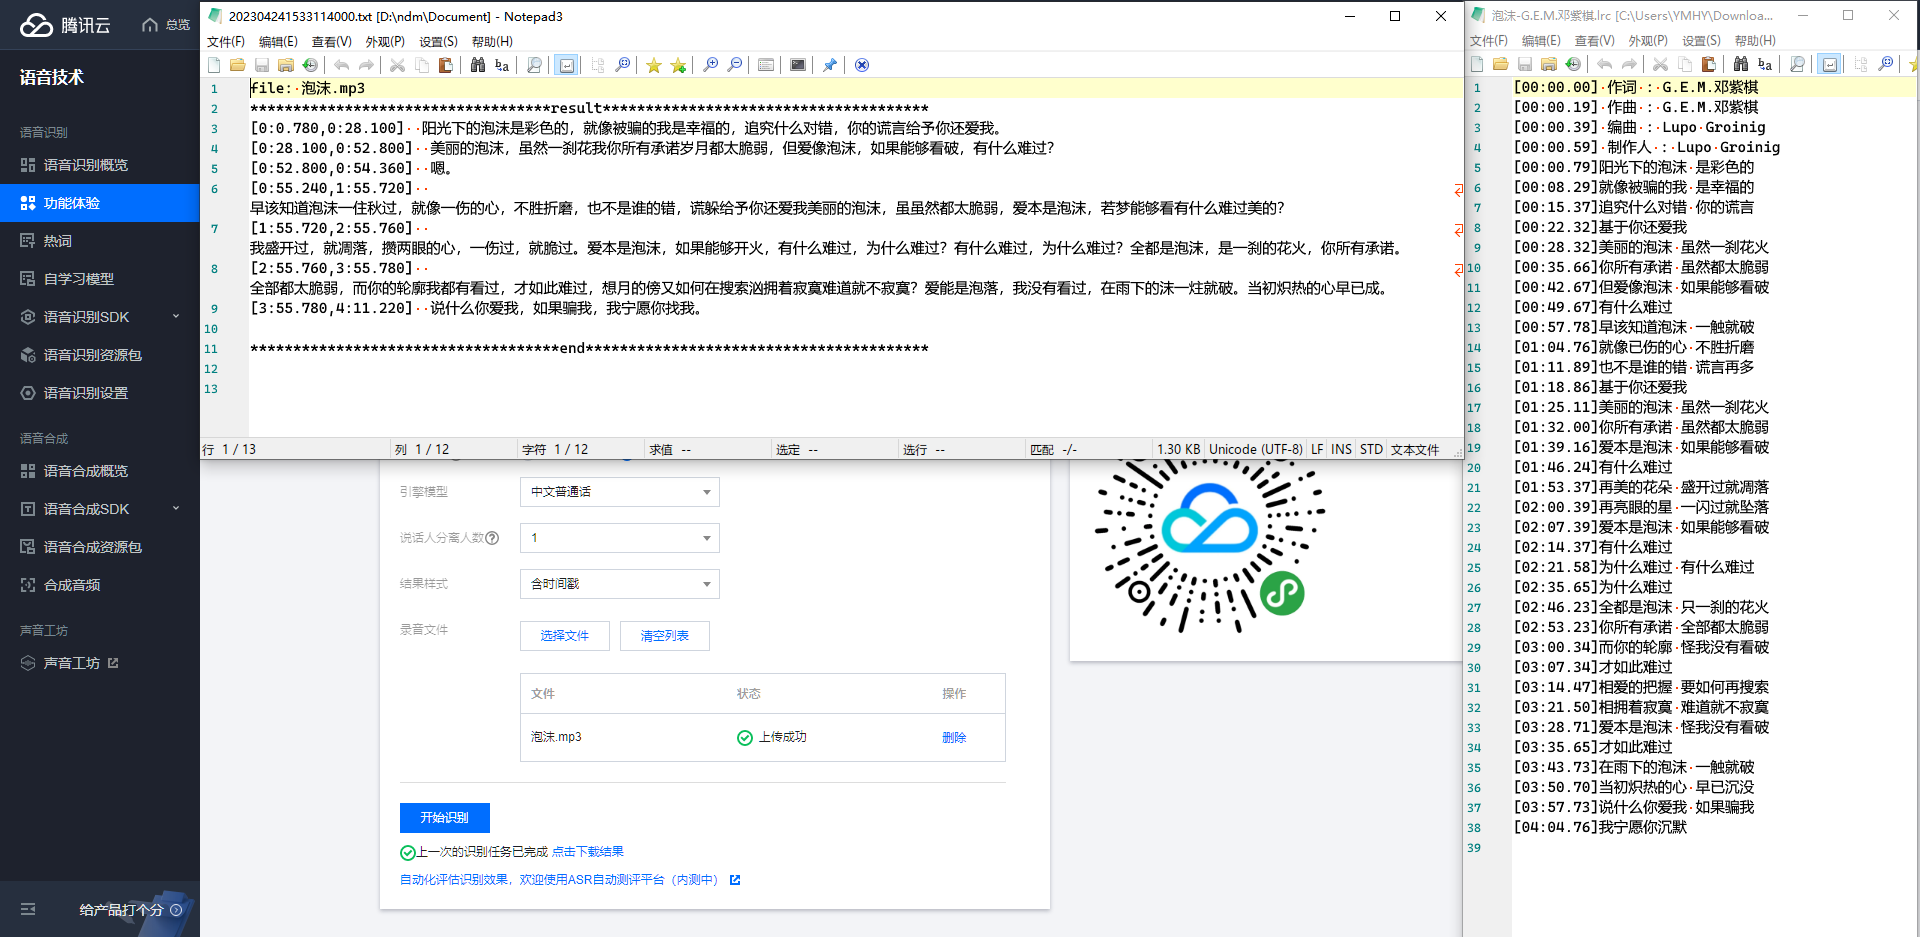This screenshot has height=937, width=1920.
Task: Open the 说话人分离人数 dropdown showing 1
Action: pyautogui.click(x=620, y=538)
